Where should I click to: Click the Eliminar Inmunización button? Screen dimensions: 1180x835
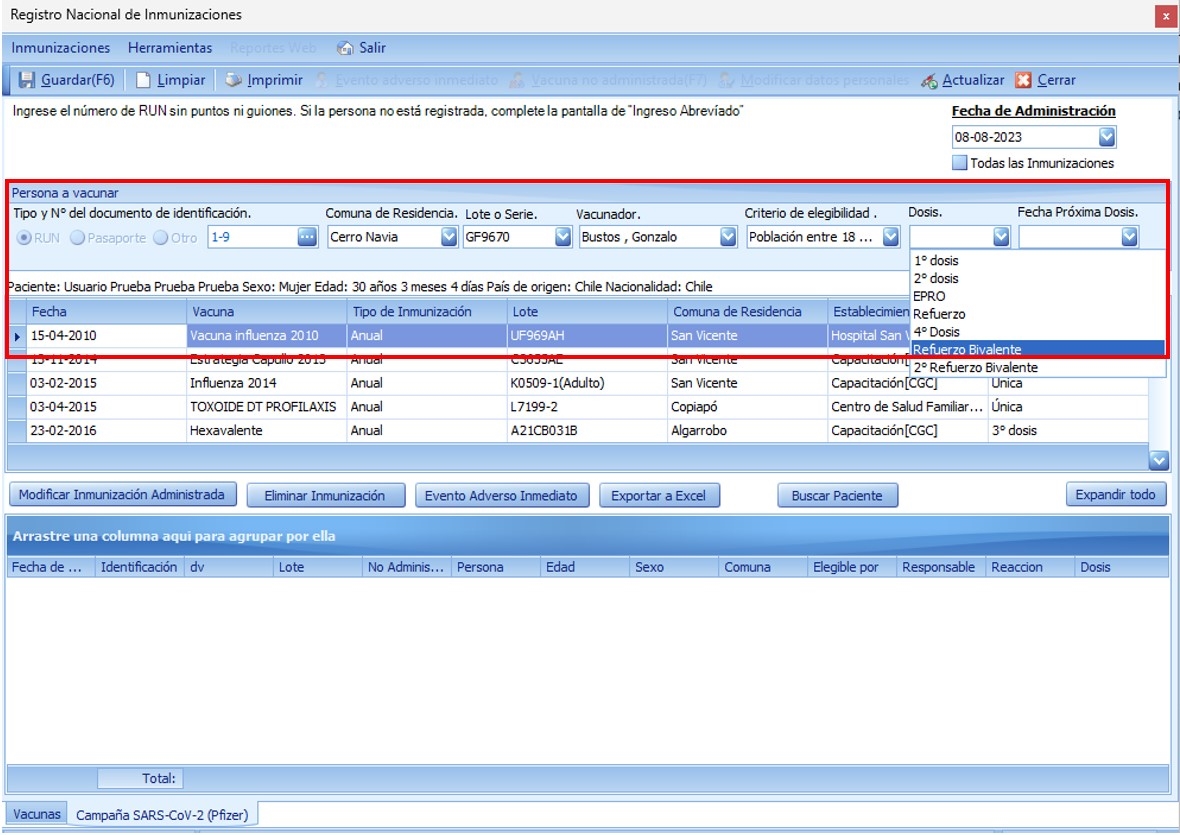coord(325,496)
